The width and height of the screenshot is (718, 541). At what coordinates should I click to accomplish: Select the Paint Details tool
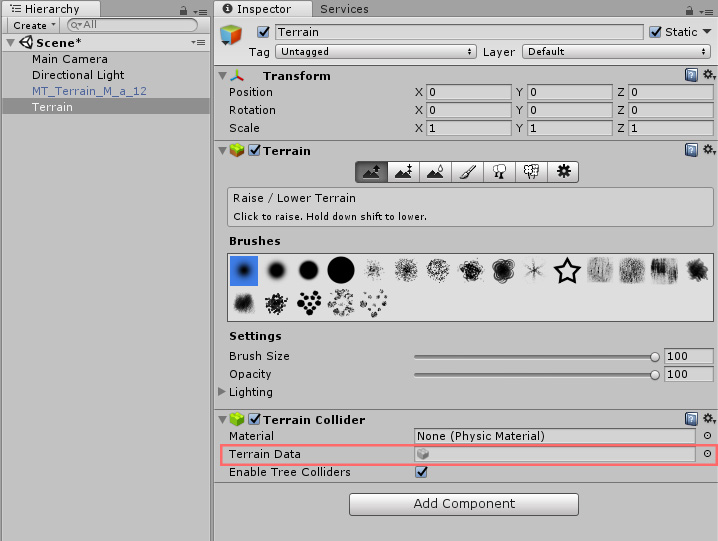tap(531, 172)
